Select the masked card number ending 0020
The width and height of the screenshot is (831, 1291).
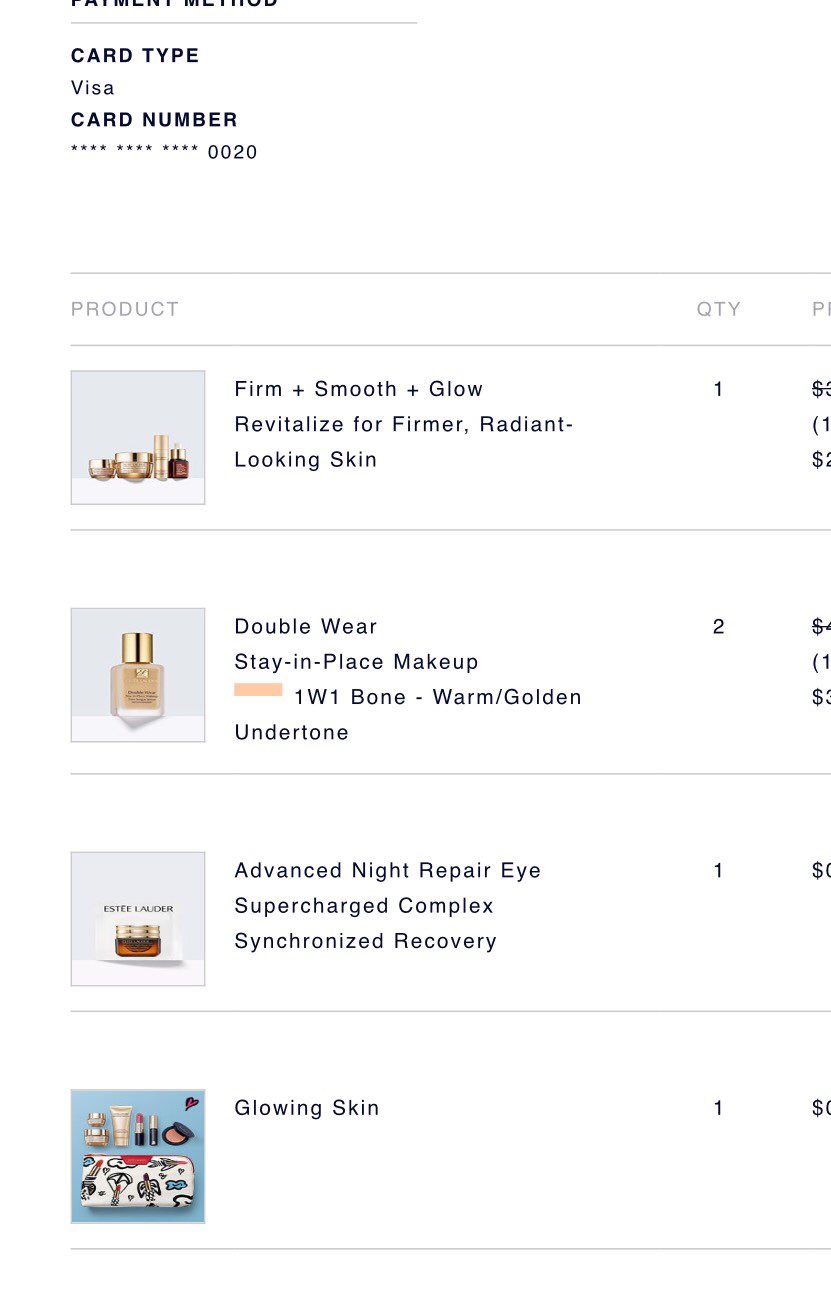[x=164, y=152]
